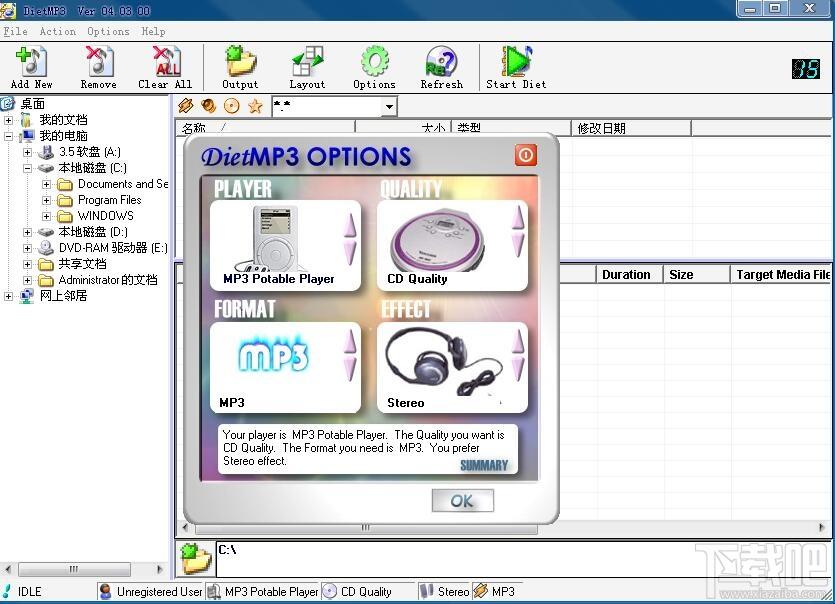Click the Stereo status bar icon
Screen dimensions: 835x604
click(427, 591)
